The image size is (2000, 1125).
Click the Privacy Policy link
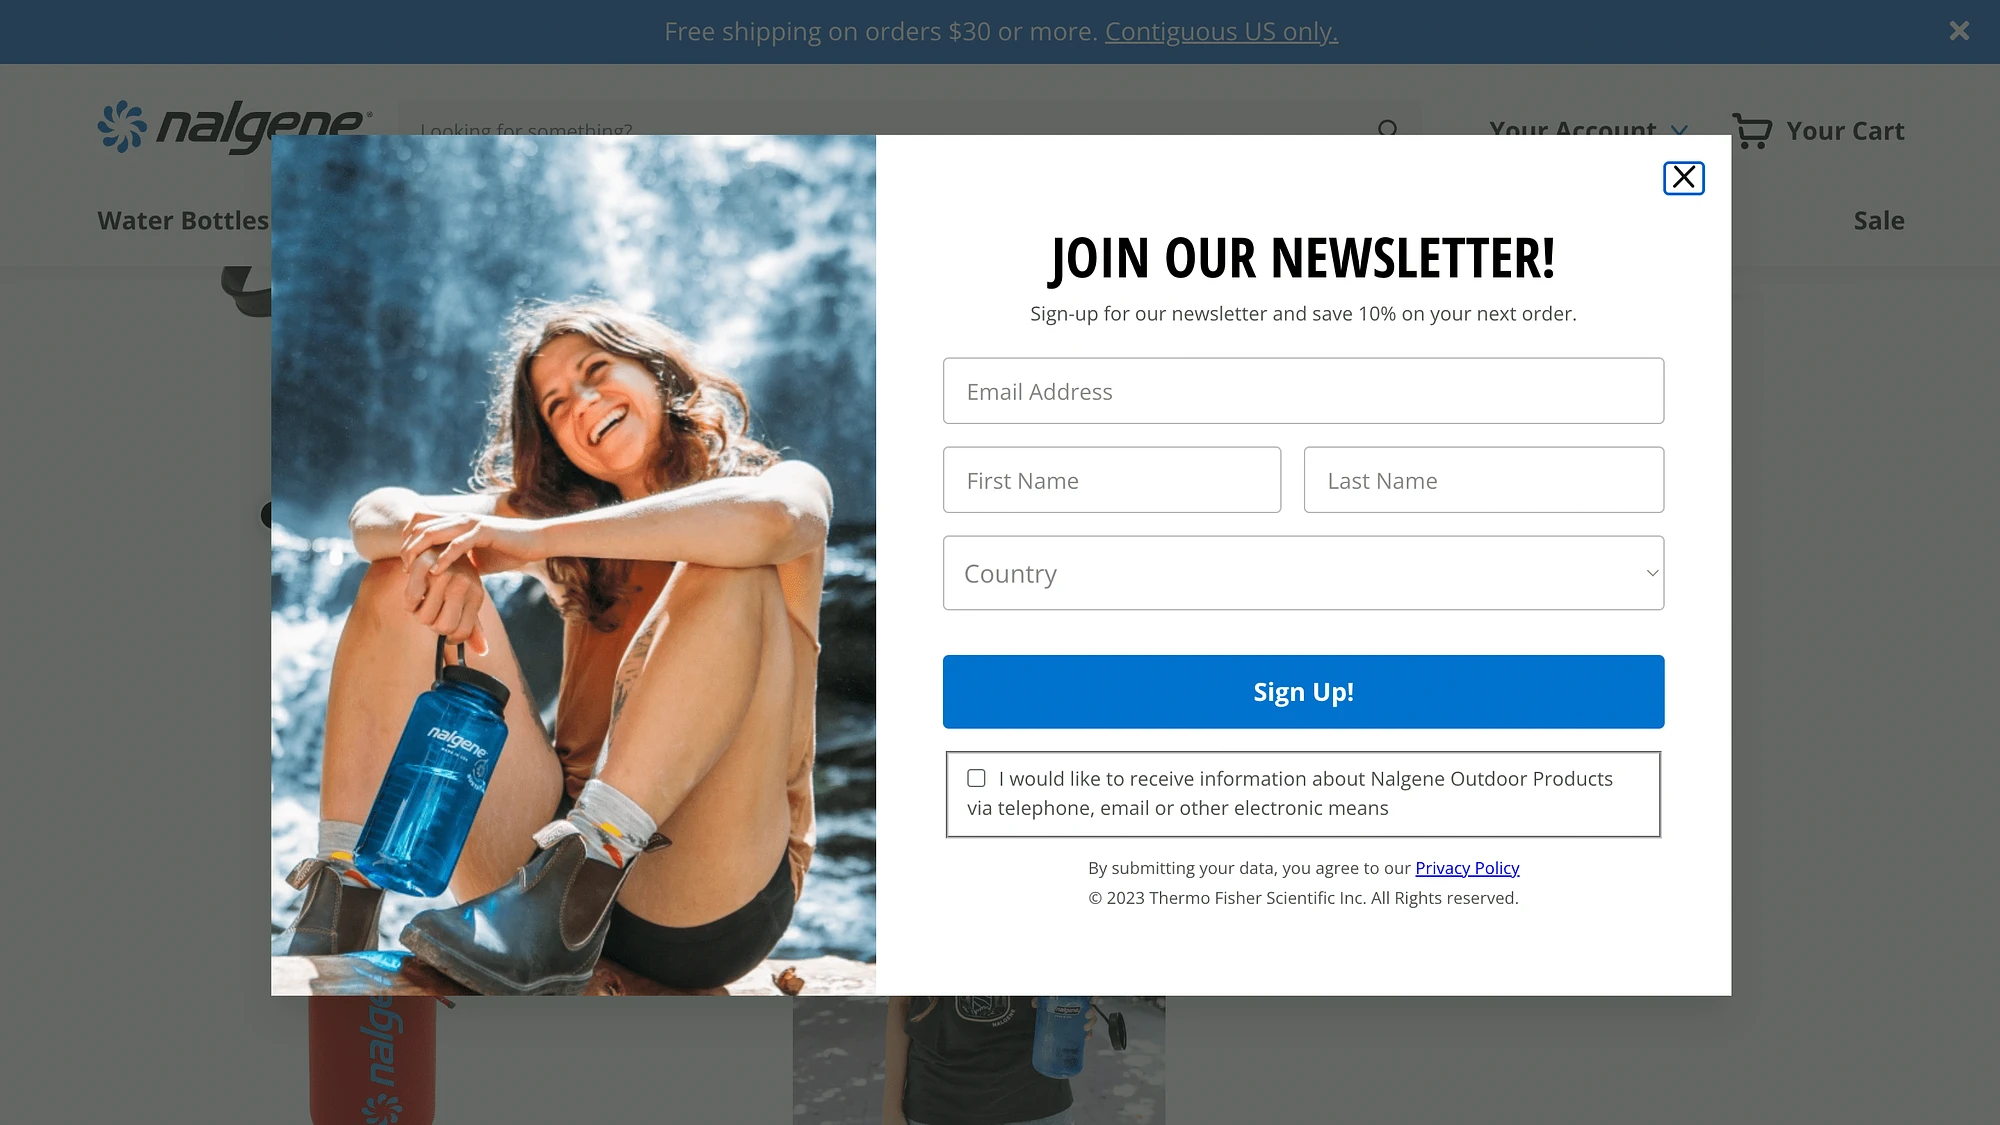point(1467,867)
